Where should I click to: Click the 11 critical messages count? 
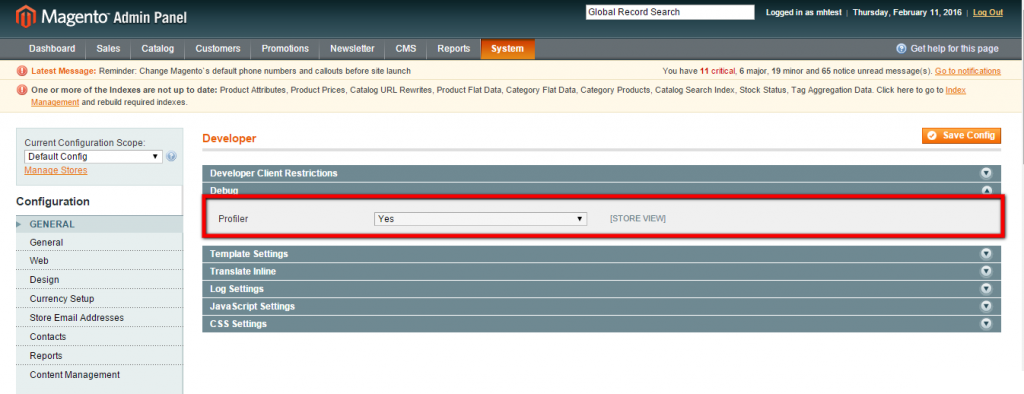[717, 71]
